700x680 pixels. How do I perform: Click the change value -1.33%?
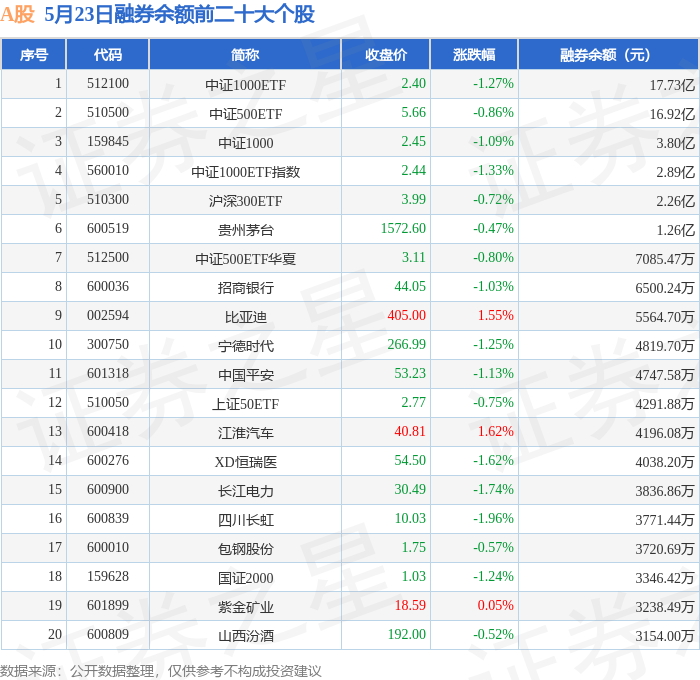coord(493,171)
